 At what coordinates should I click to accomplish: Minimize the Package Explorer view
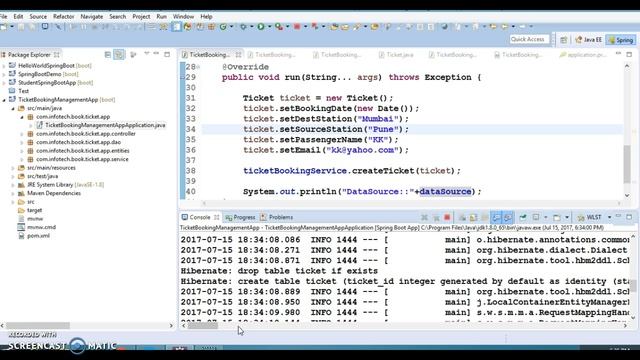coord(156,54)
